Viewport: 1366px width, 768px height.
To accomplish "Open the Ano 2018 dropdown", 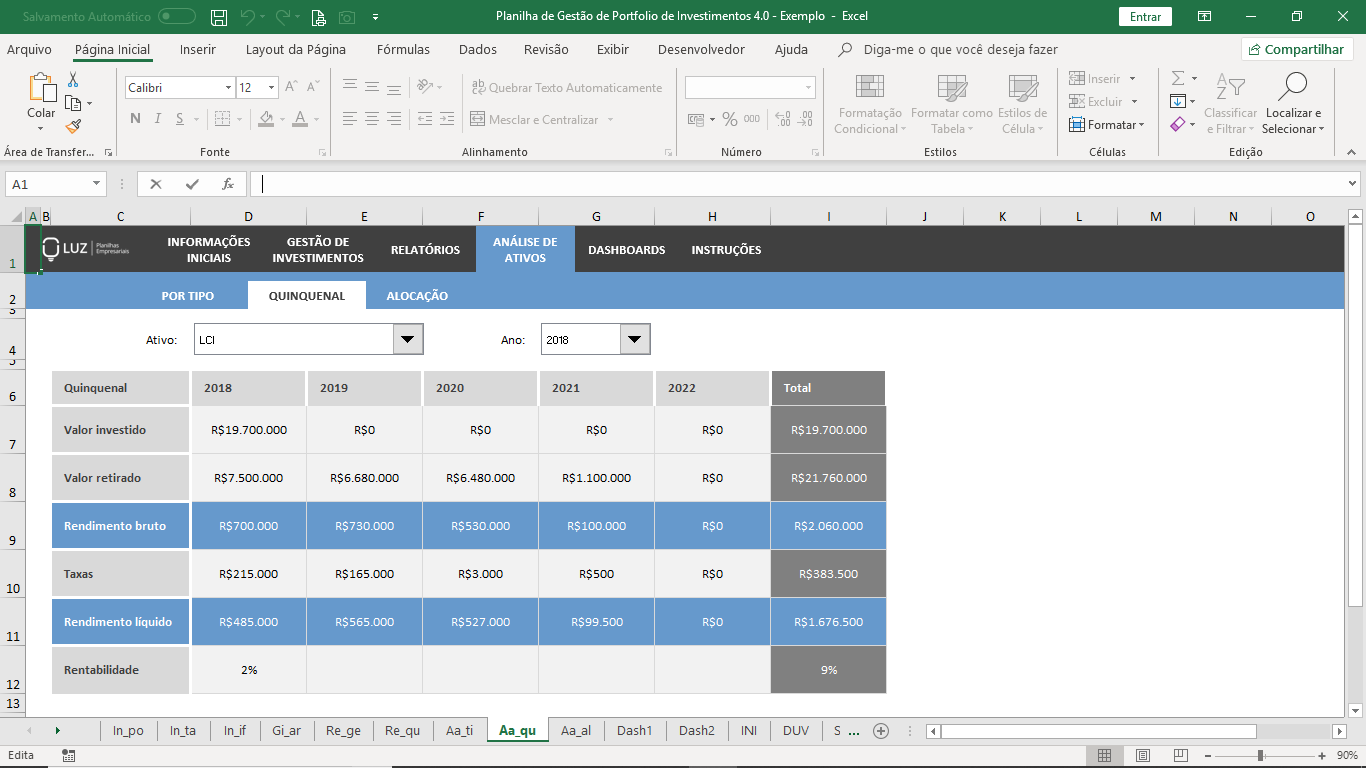I will [634, 340].
